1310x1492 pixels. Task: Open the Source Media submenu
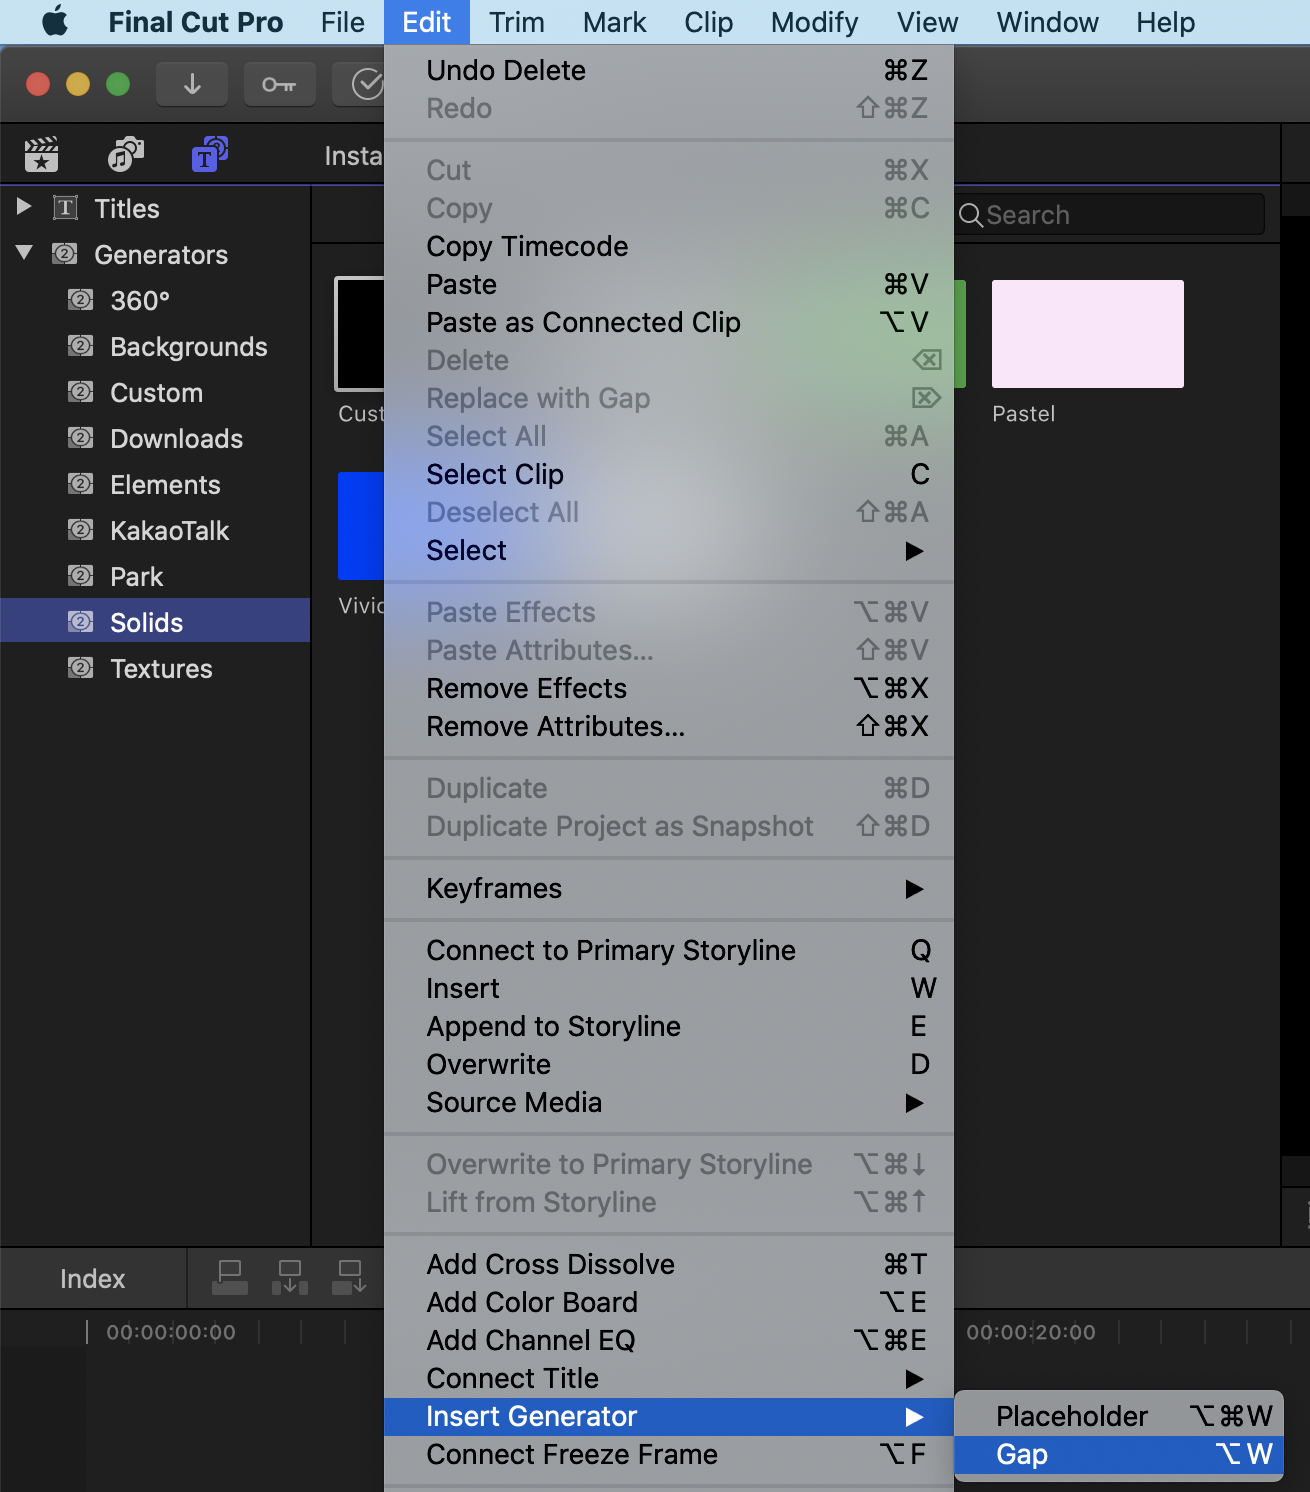668,1102
